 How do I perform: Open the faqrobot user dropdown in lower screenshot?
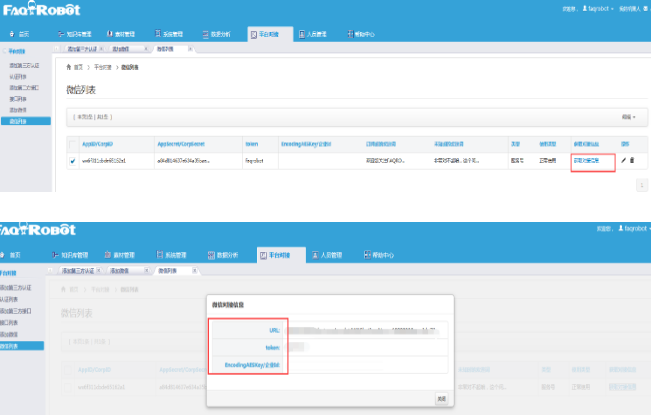(x=634, y=228)
